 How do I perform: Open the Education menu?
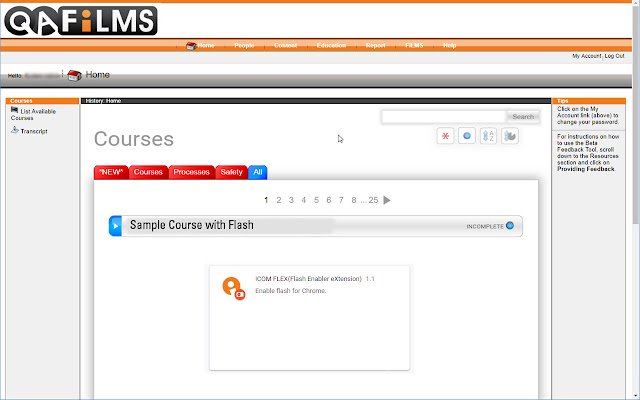click(x=331, y=45)
